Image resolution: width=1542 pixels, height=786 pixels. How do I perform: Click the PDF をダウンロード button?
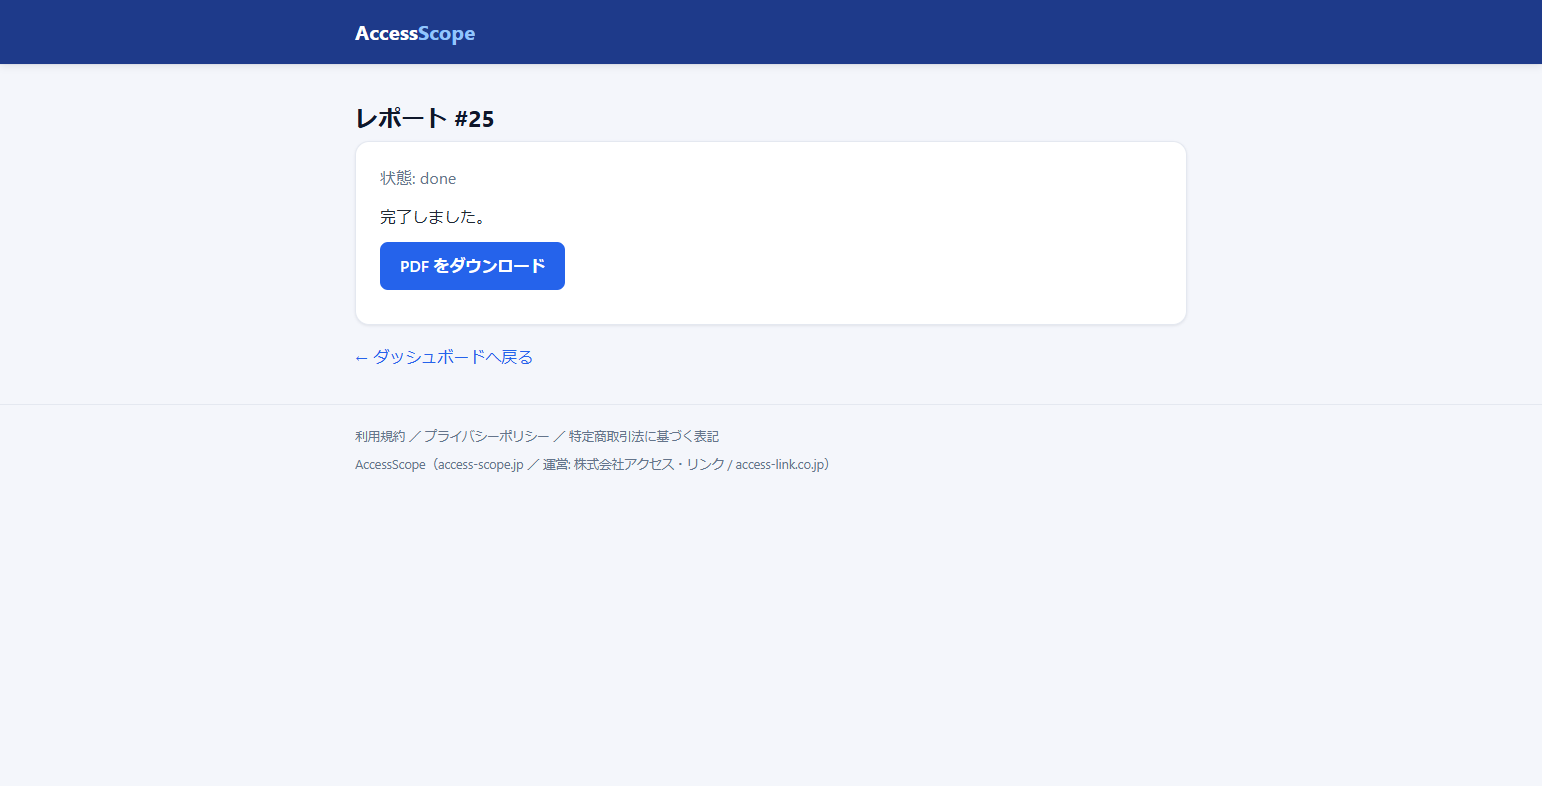pos(472,266)
